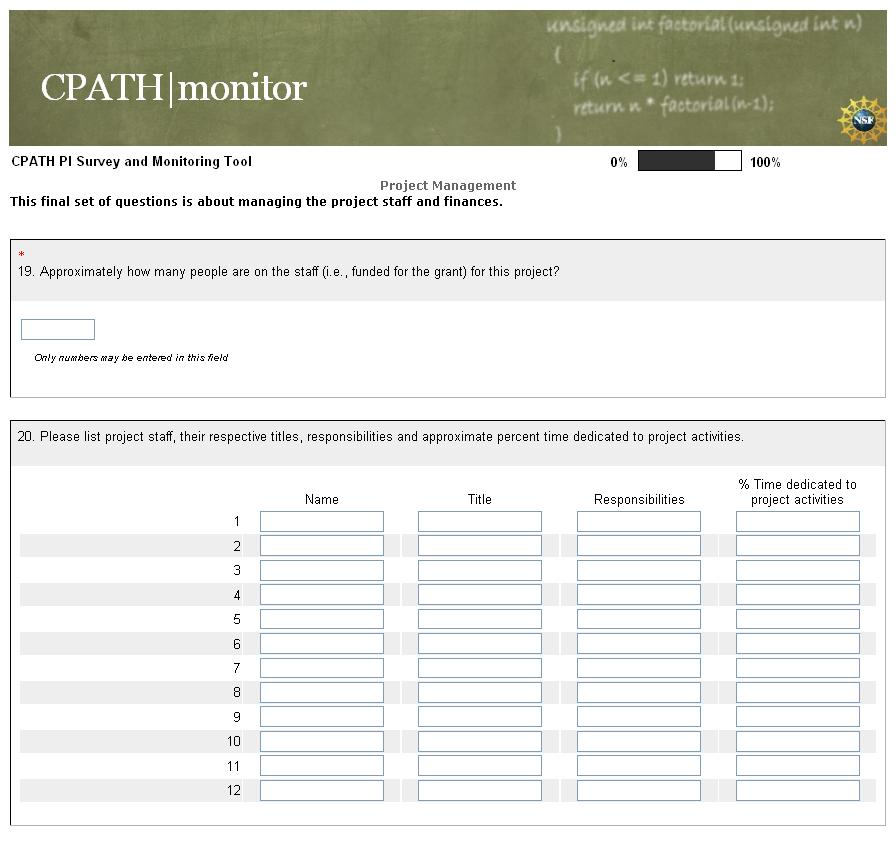Image resolution: width=896 pixels, height=841 pixels.
Task: Click the Name field in row 4
Action: click(x=322, y=595)
